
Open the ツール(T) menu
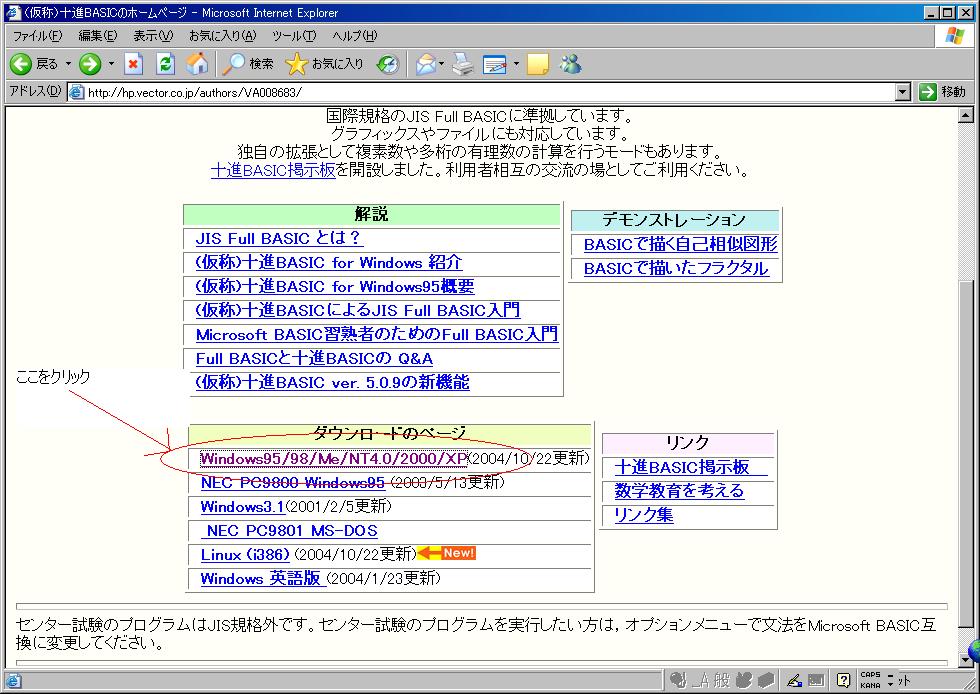point(294,36)
